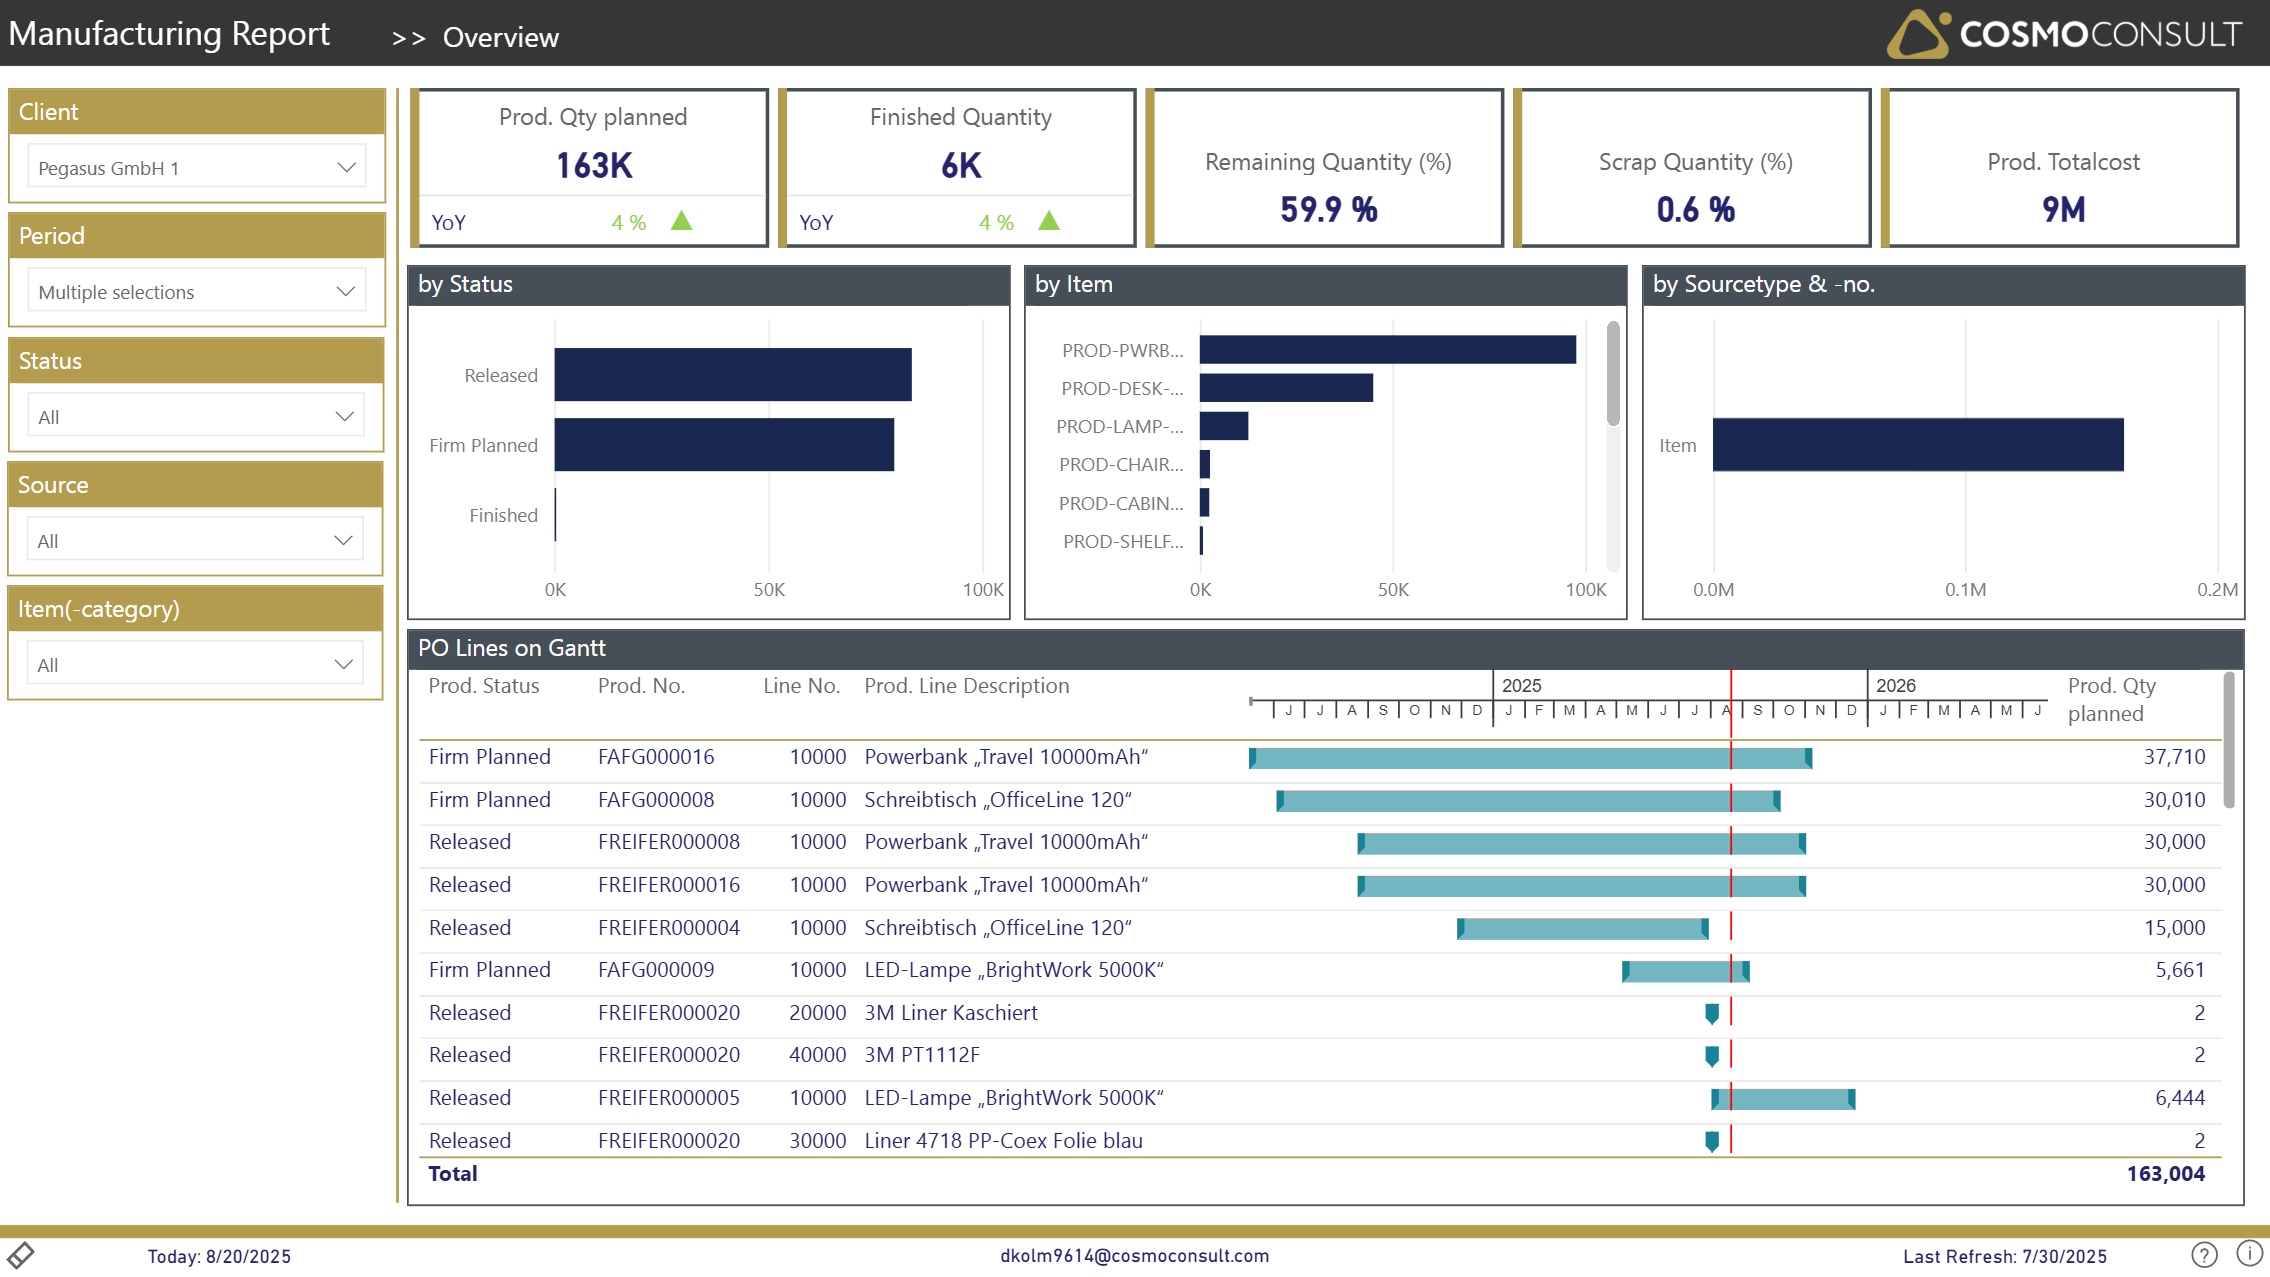Click the Gantt marker for 3M PT1112F
The height and width of the screenshot is (1277, 2270).
click(x=1712, y=1055)
